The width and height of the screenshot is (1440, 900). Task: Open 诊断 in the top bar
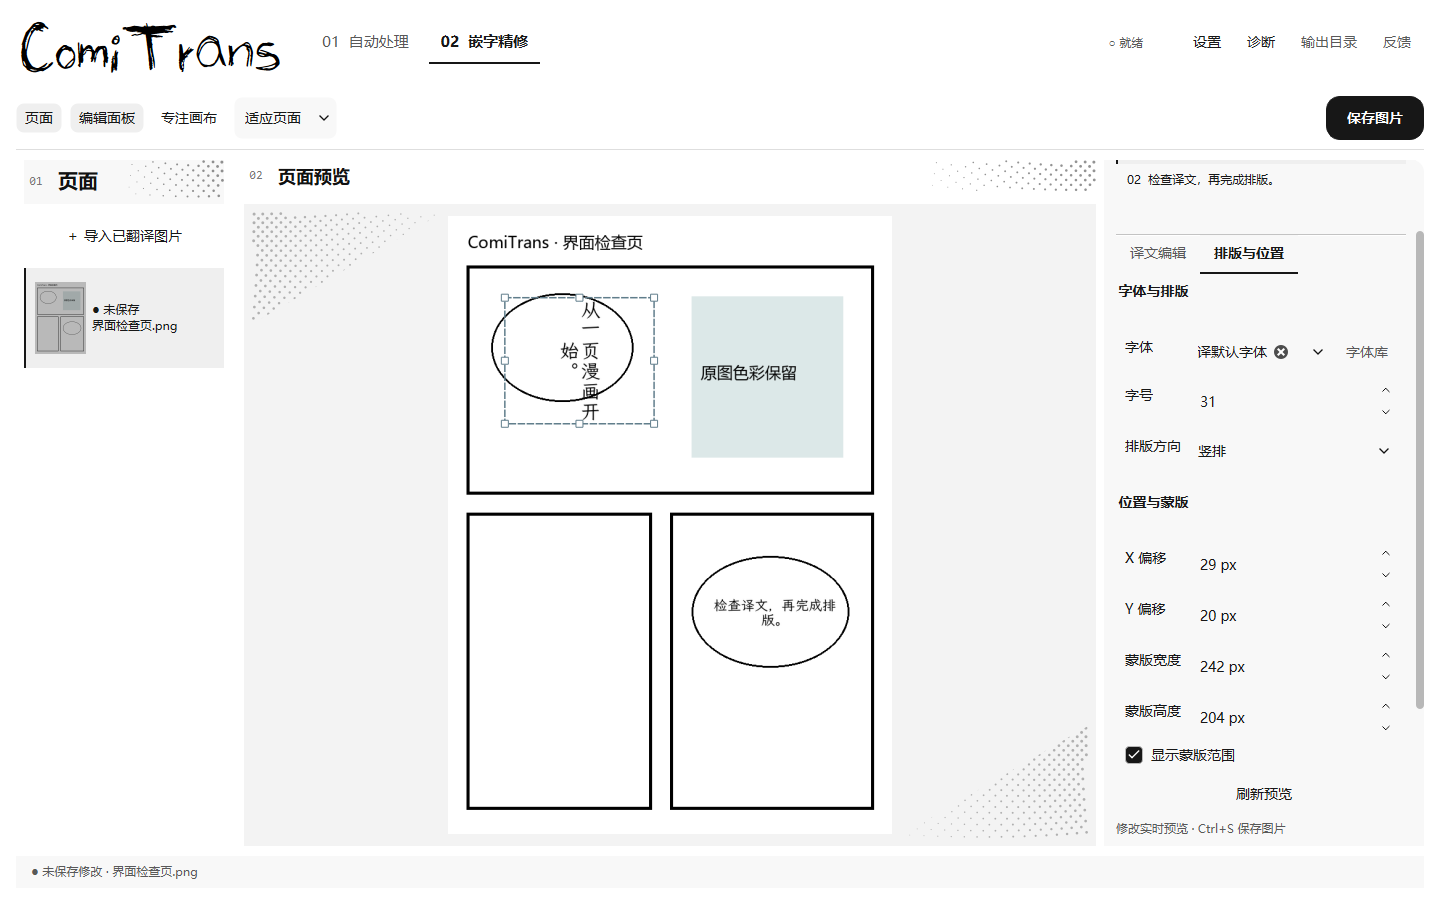tap(1261, 42)
